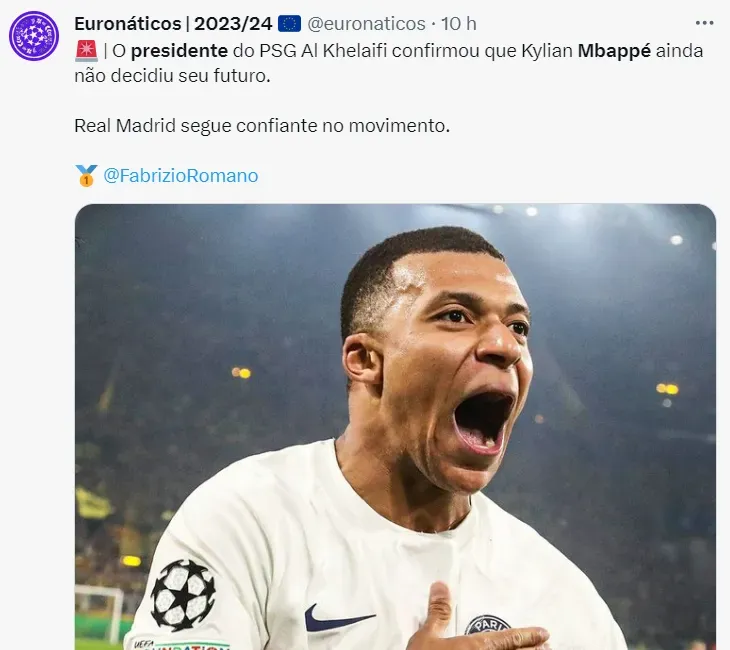Screen dimensions: 730x650
Task: Click the red siren emoji
Action: point(86,51)
